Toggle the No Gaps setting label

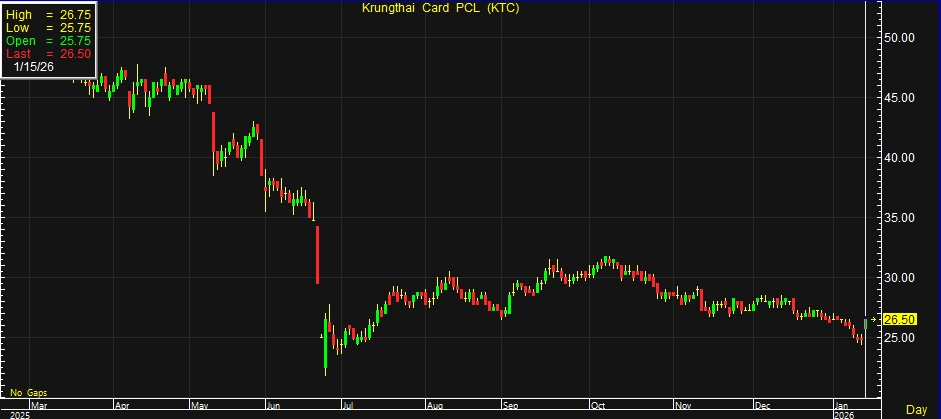(29, 393)
